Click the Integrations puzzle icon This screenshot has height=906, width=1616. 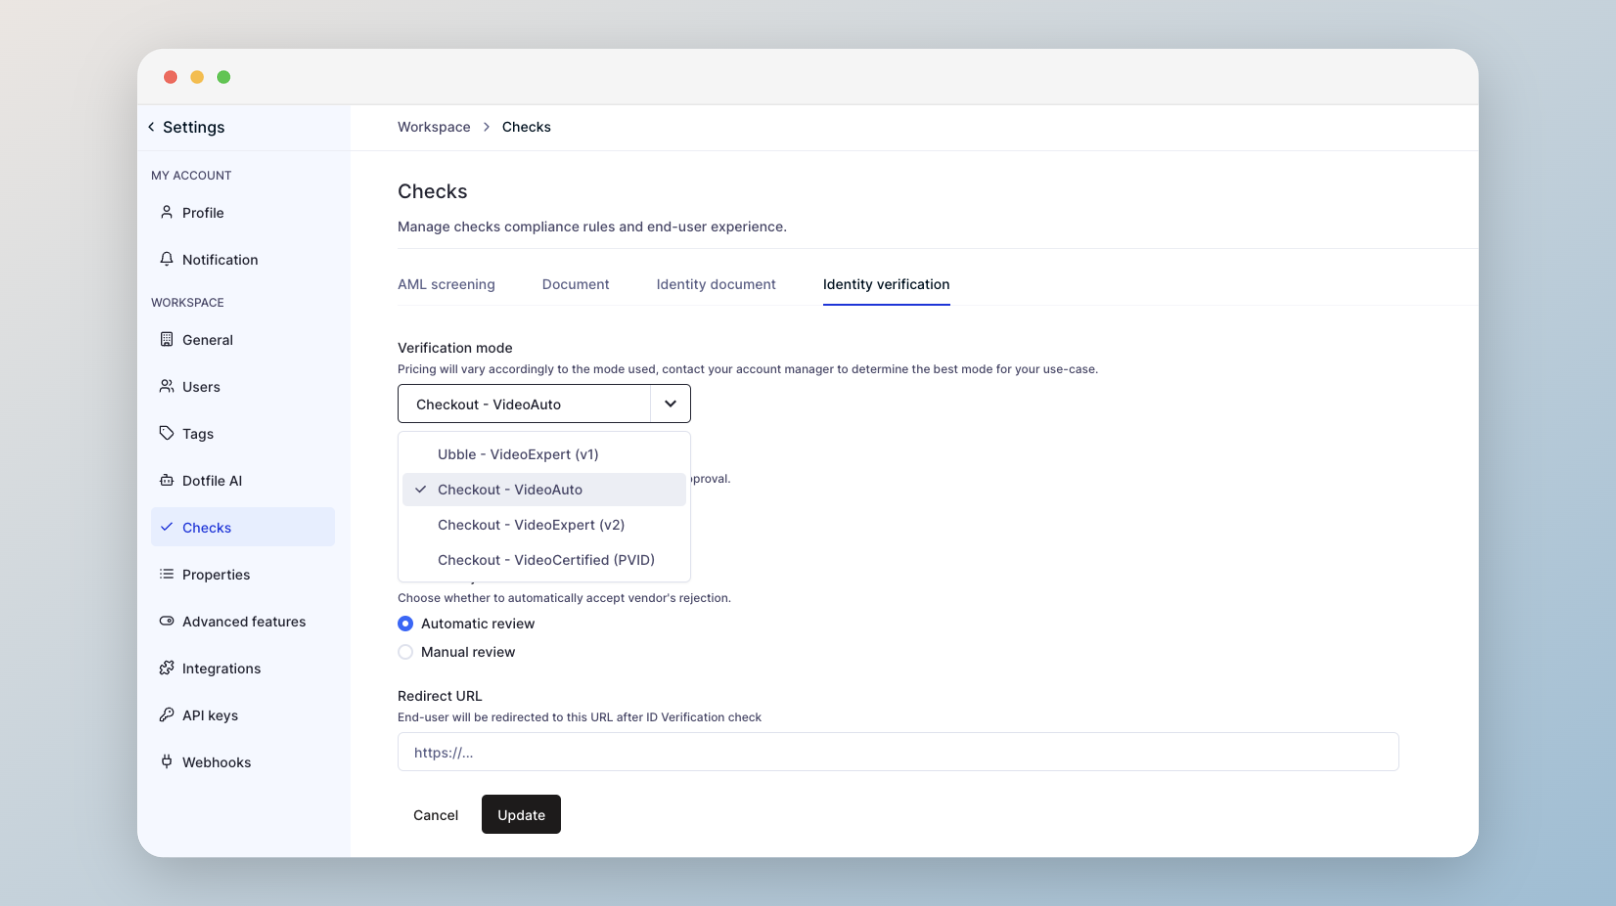[x=167, y=668]
